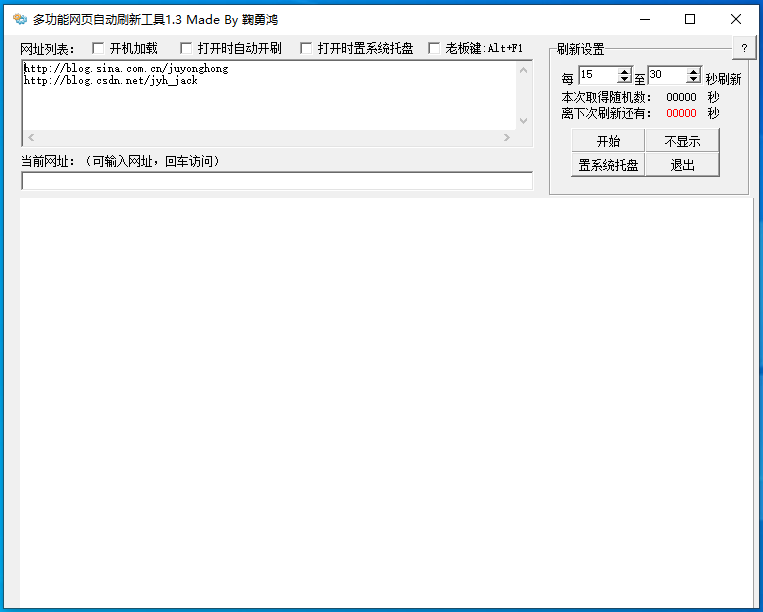
Task: Click the blog.sina.com.cn URL line
Action: tap(126, 68)
